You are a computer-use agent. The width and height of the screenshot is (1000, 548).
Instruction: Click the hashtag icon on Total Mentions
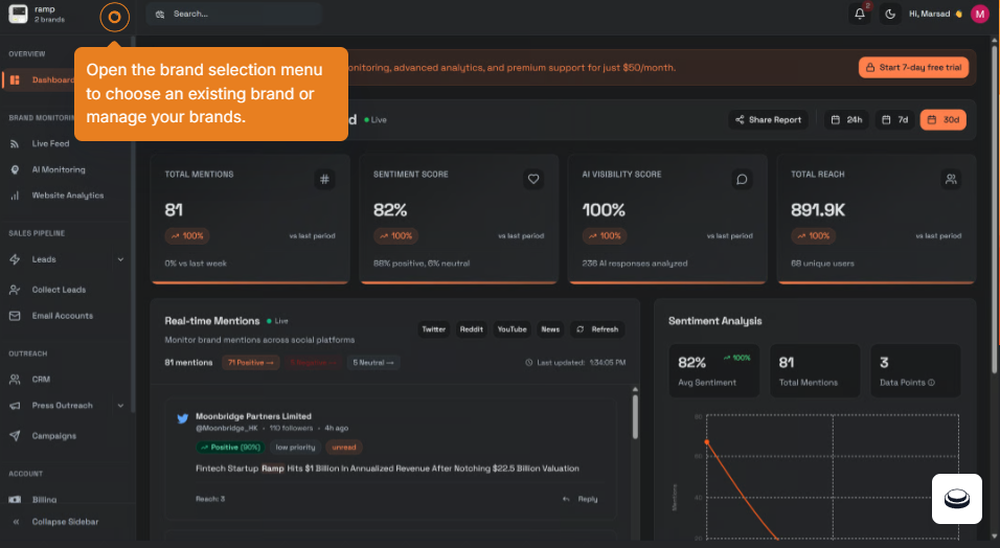pos(325,179)
